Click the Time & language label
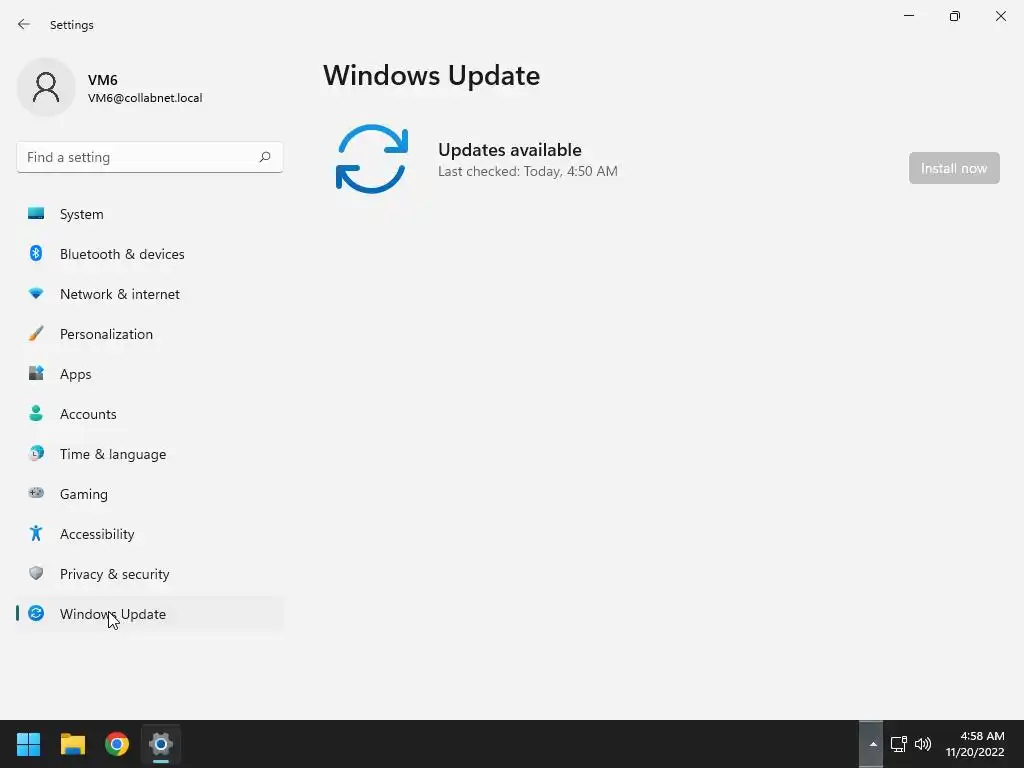Image resolution: width=1024 pixels, height=768 pixels. tap(113, 454)
